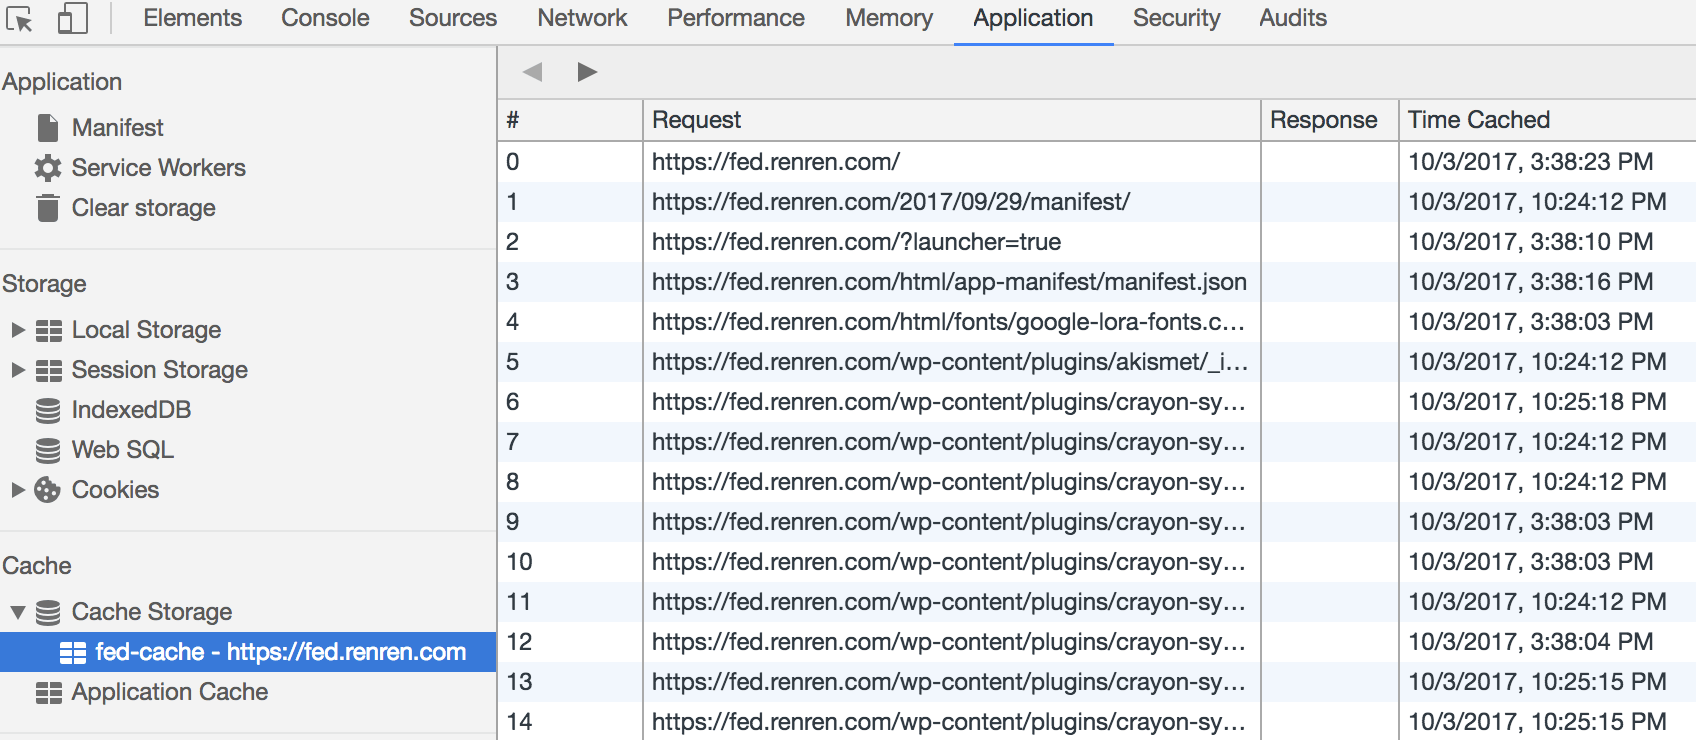This screenshot has width=1696, height=740.
Task: Click the Web SQL database icon
Action: (x=47, y=450)
